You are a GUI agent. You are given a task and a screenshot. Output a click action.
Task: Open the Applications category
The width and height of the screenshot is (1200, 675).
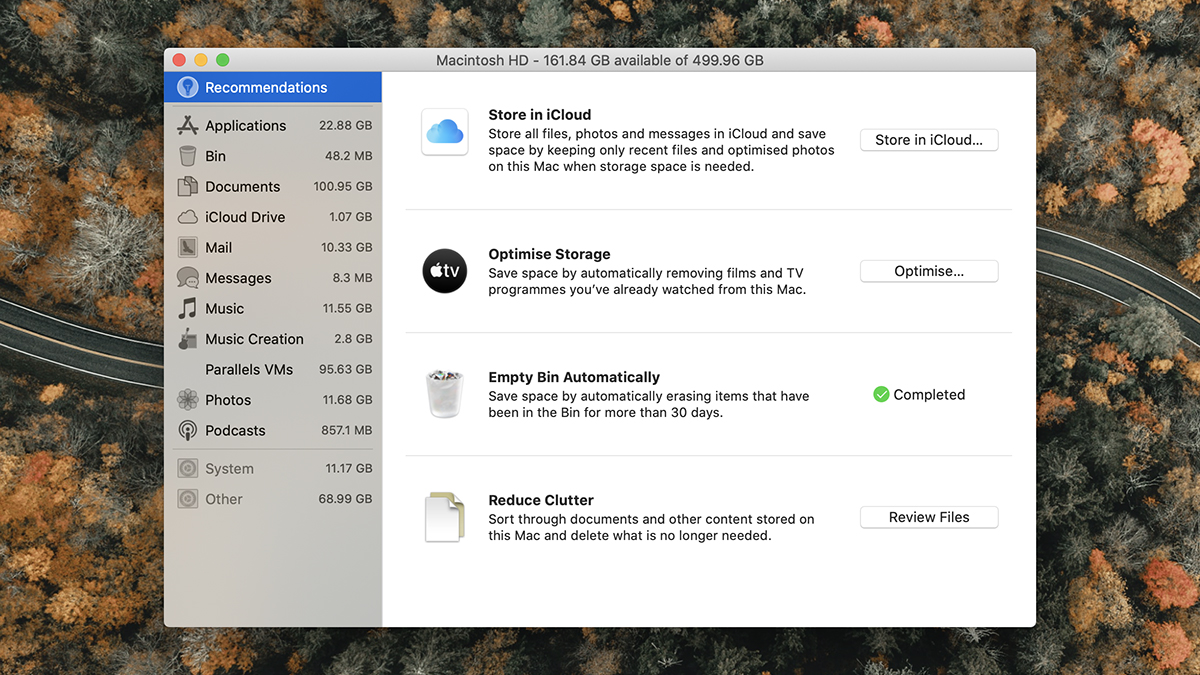click(273, 125)
